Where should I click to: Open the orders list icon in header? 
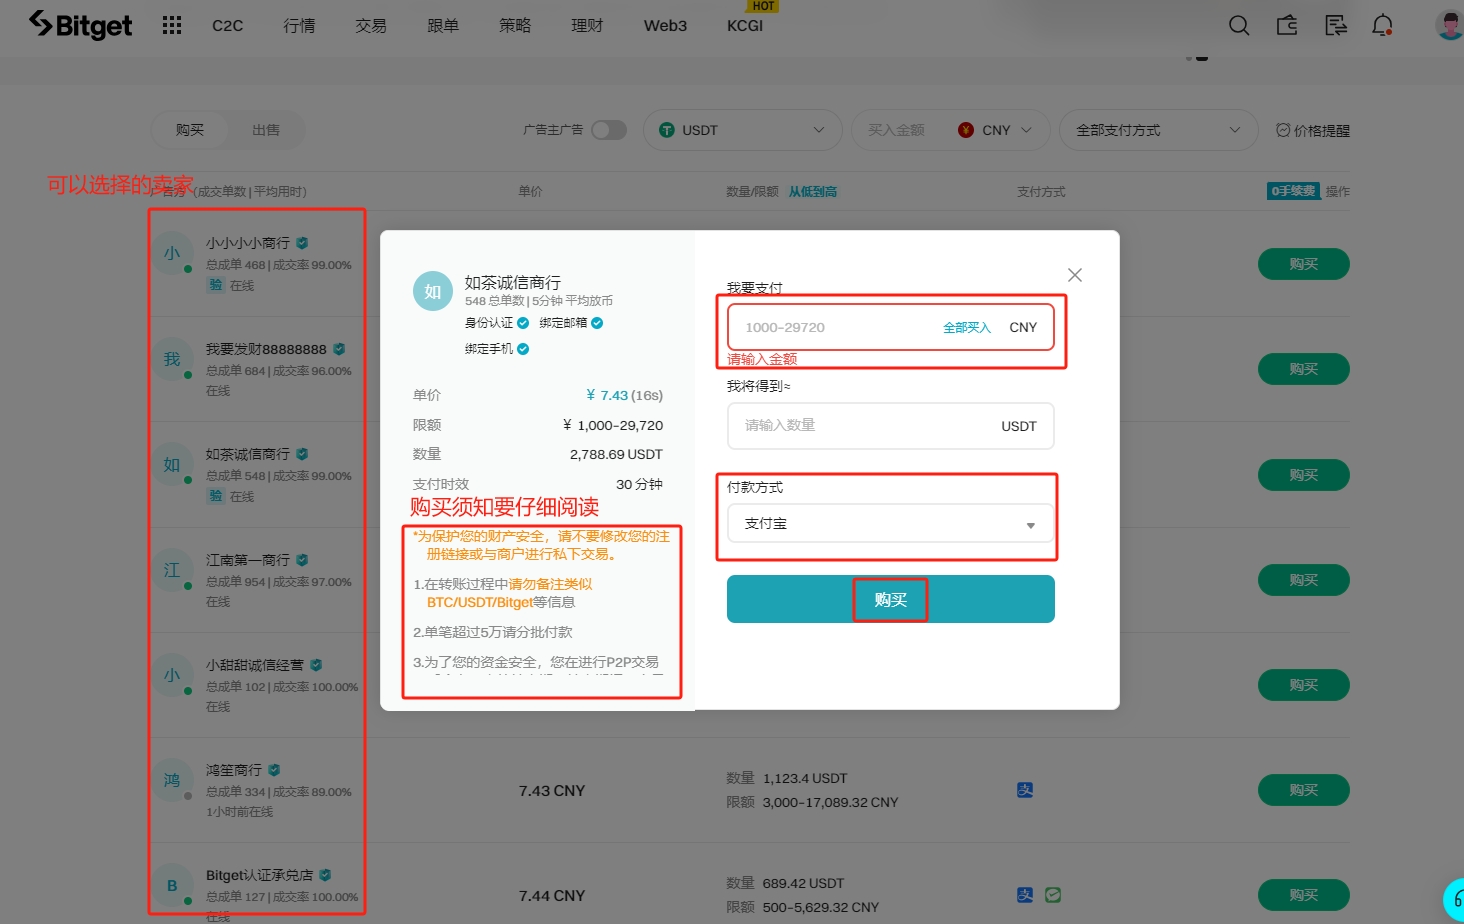tap(1335, 25)
